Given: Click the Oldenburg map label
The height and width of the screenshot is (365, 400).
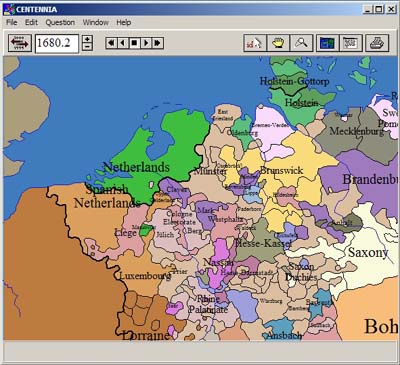Looking at the screenshot, I should click(x=242, y=133).
